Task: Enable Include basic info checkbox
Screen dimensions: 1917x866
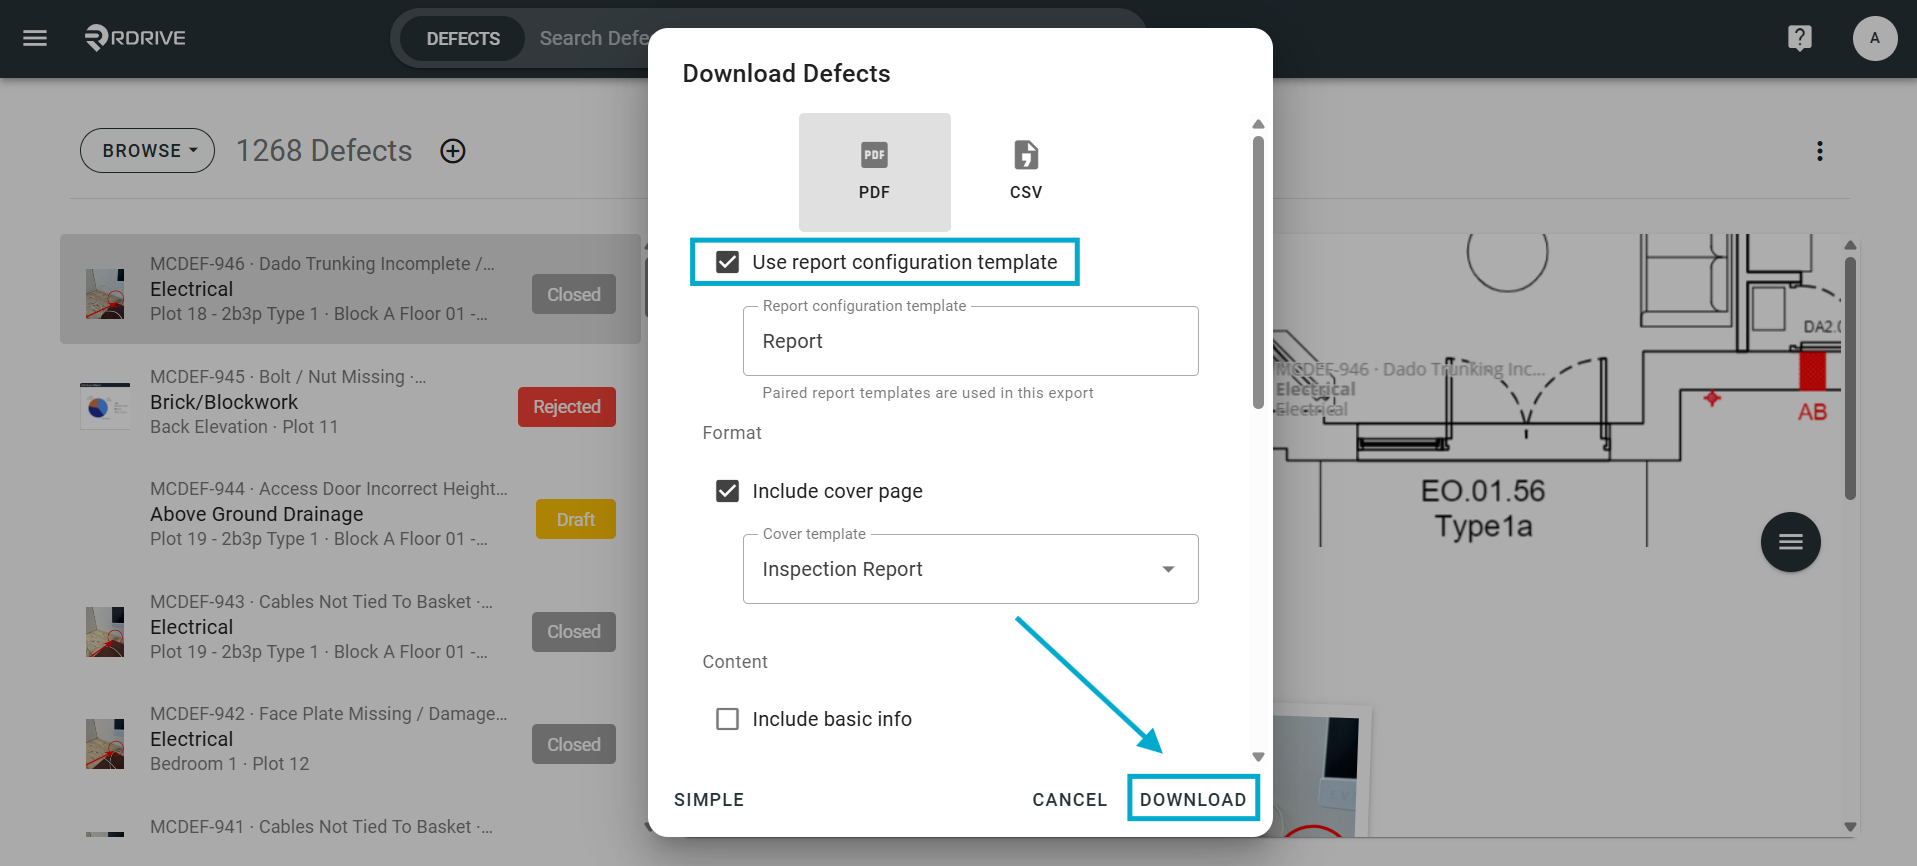Action: pos(728,719)
